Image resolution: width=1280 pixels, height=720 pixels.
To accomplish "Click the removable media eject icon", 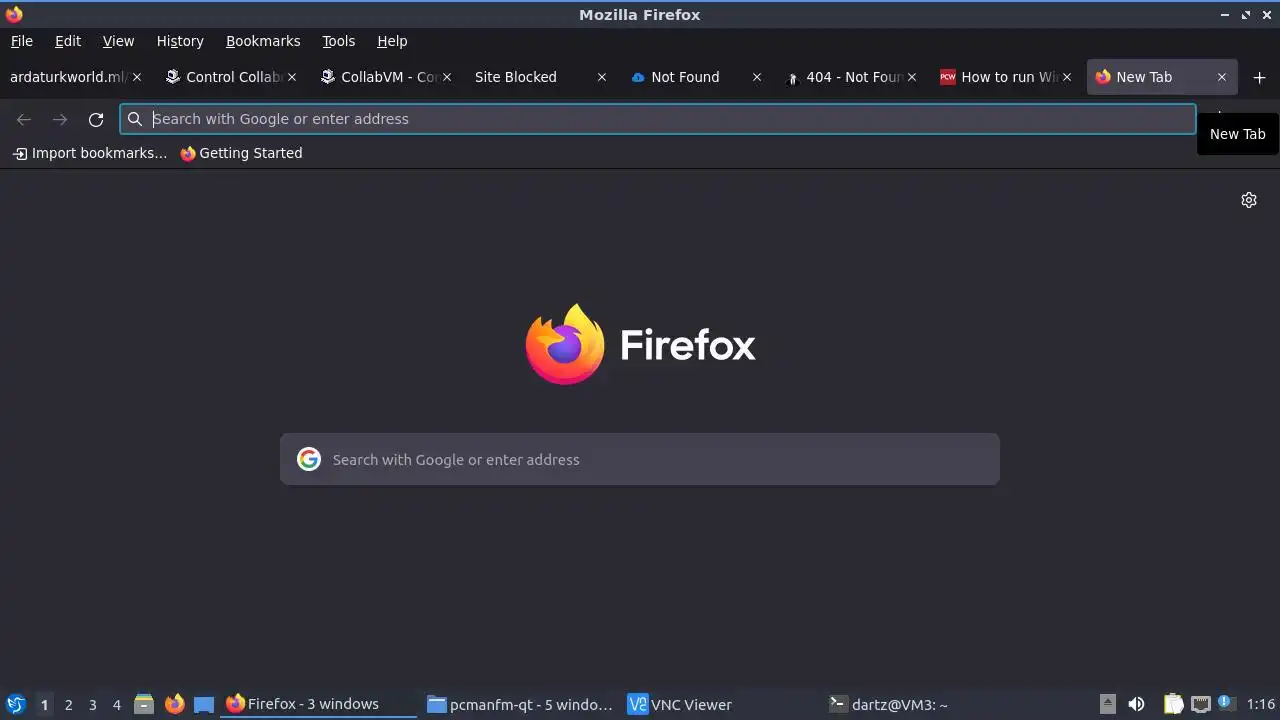I will (x=1107, y=704).
